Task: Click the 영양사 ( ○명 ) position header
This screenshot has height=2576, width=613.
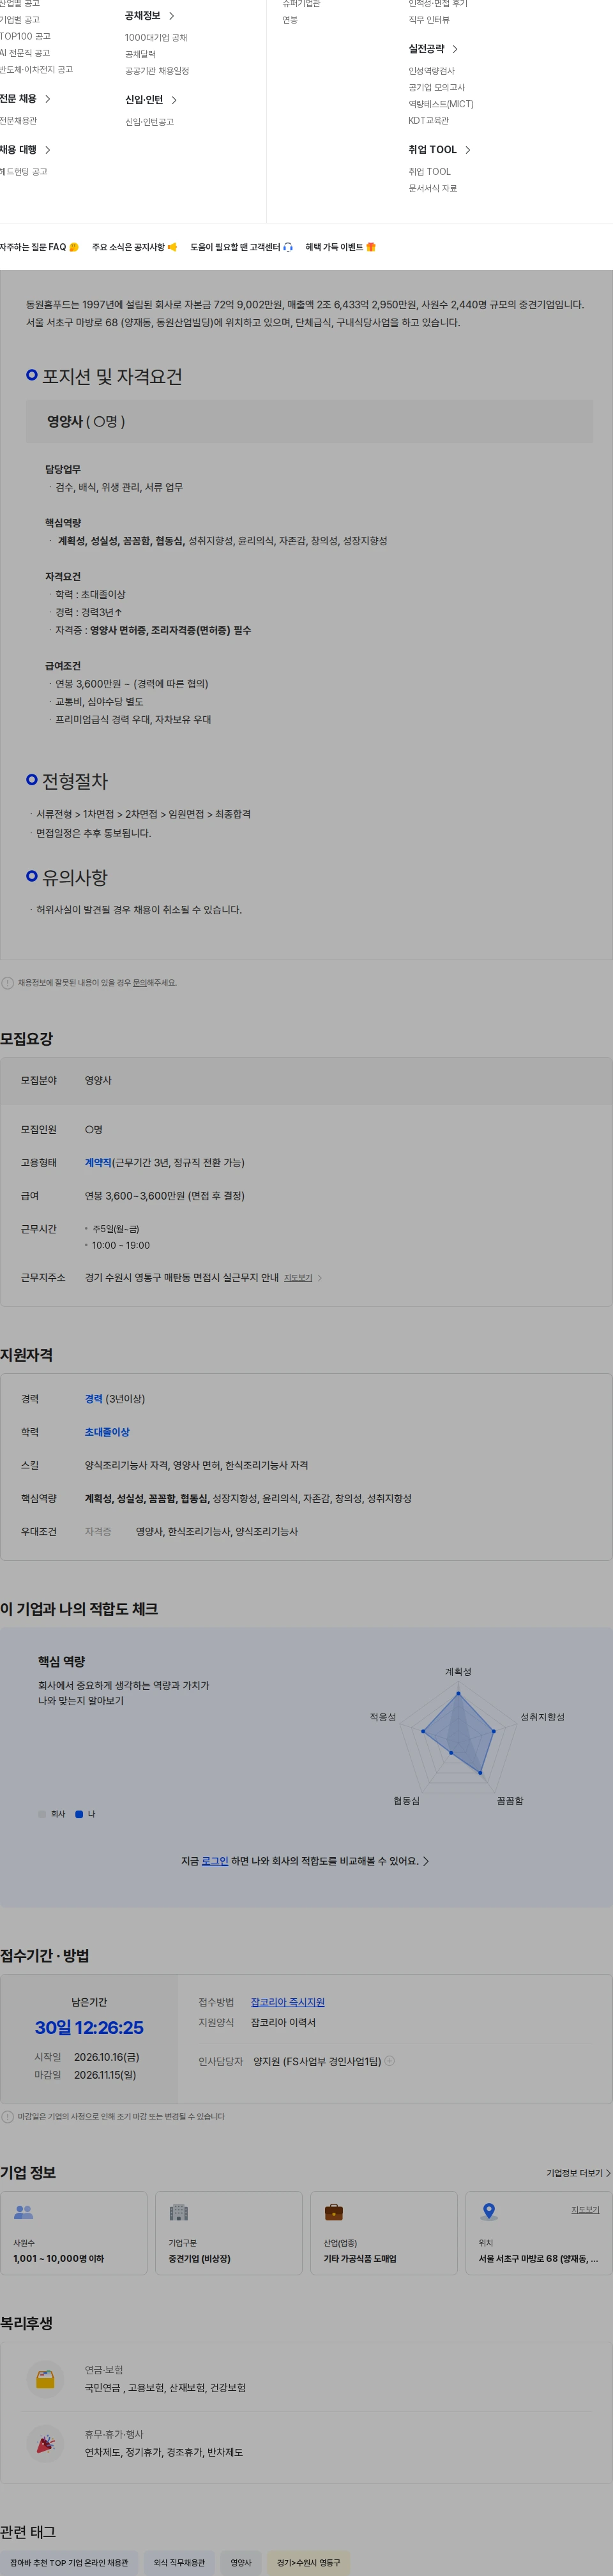Action: click(x=310, y=422)
